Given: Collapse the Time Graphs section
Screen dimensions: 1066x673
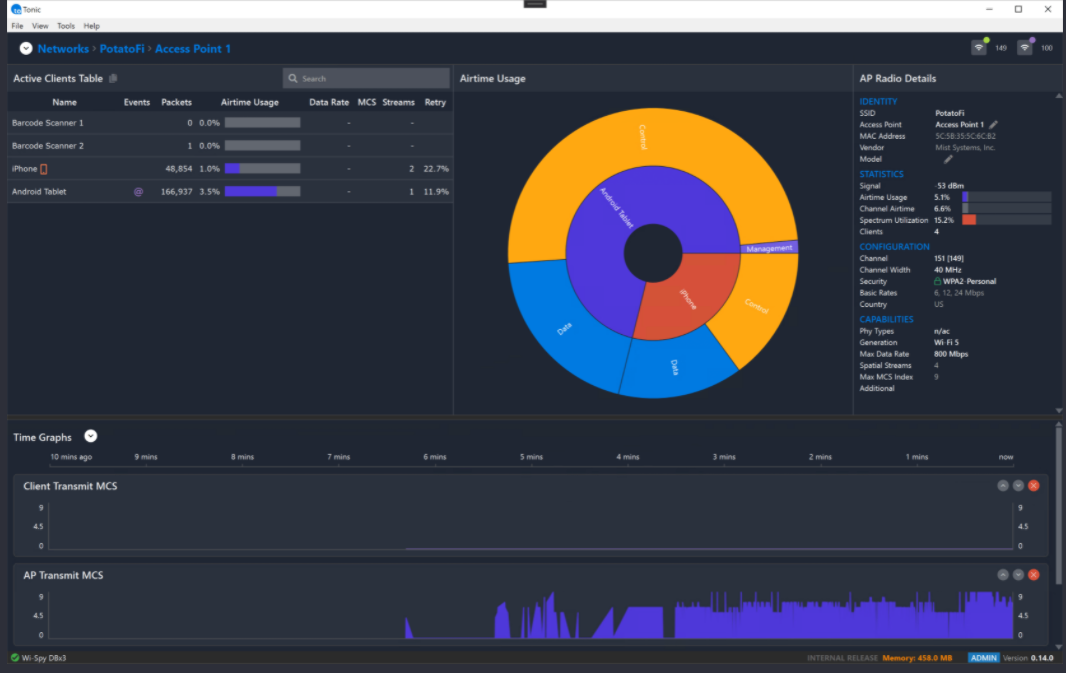Looking at the screenshot, I should 90,436.
